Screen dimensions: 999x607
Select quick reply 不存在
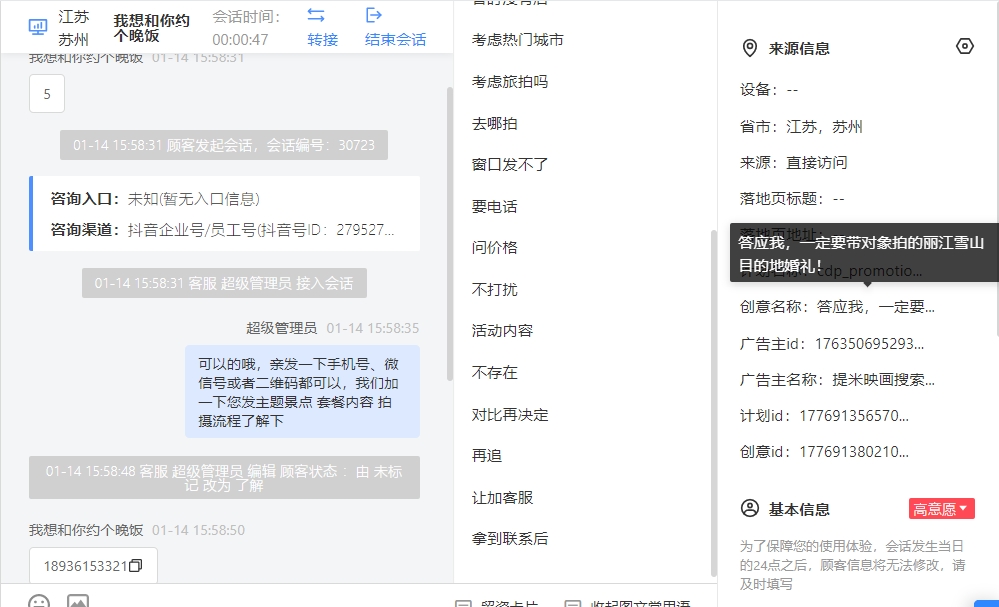(x=494, y=373)
